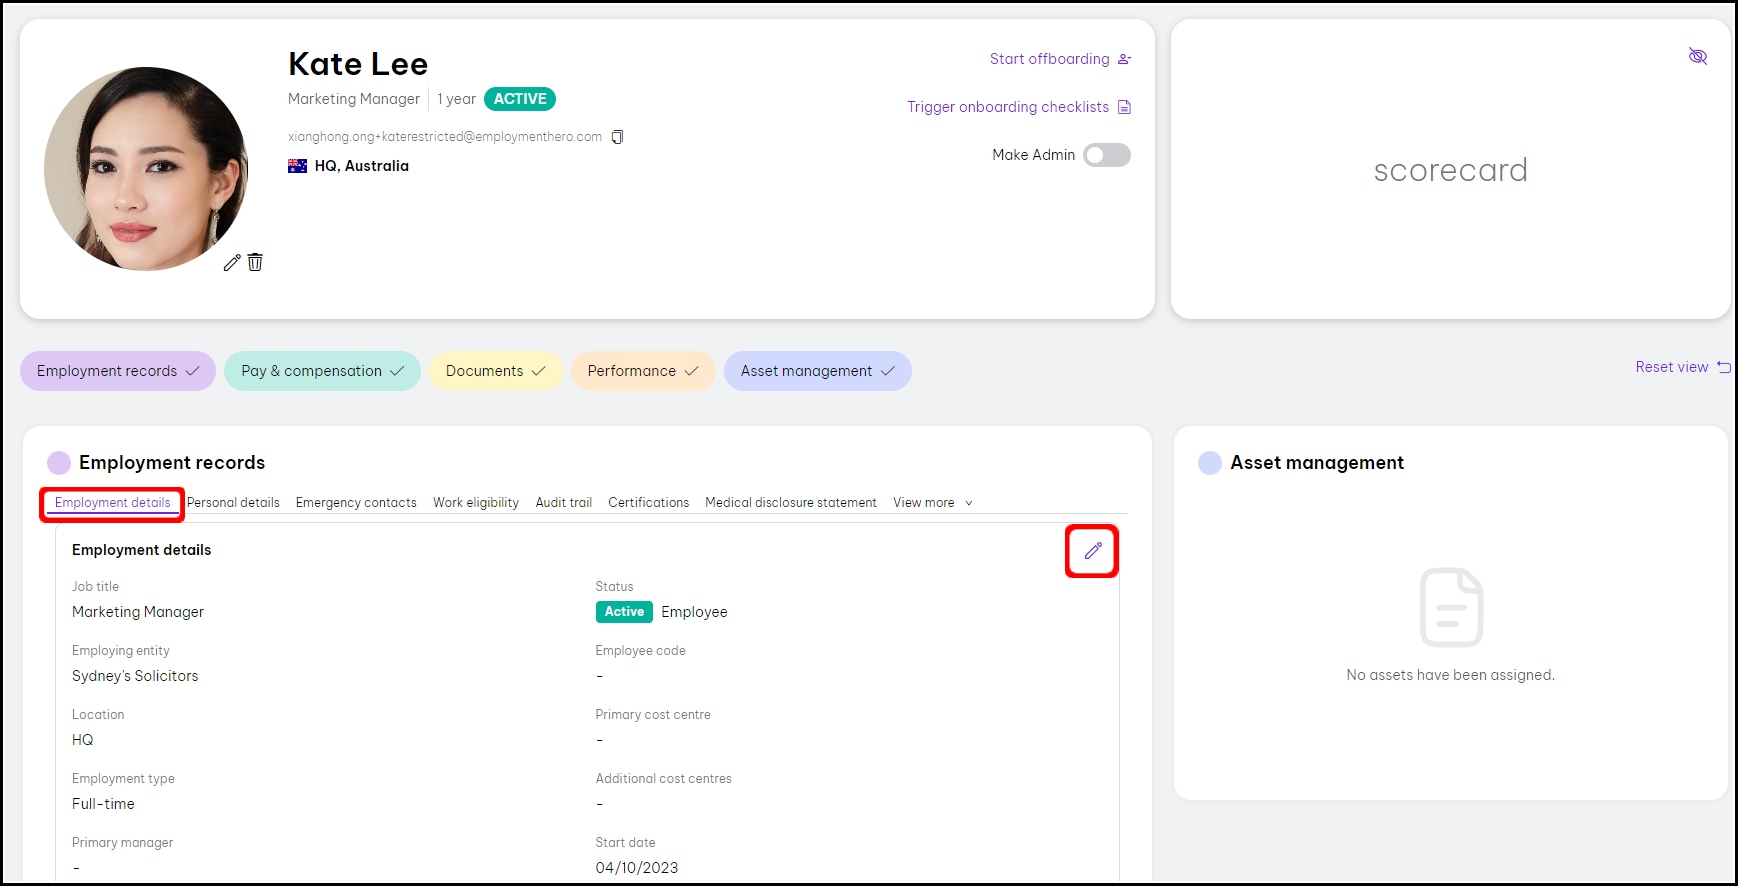The height and width of the screenshot is (886, 1738).
Task: Open the Audit trail tab
Action: (x=563, y=503)
